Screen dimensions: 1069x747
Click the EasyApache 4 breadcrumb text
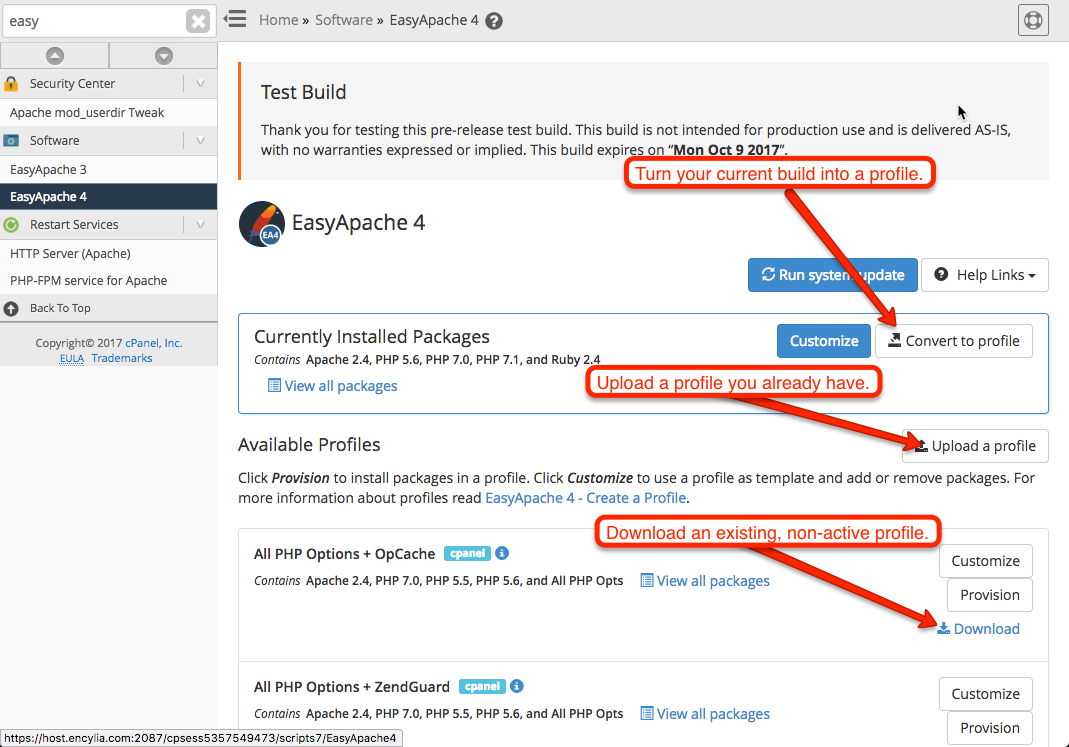click(434, 20)
